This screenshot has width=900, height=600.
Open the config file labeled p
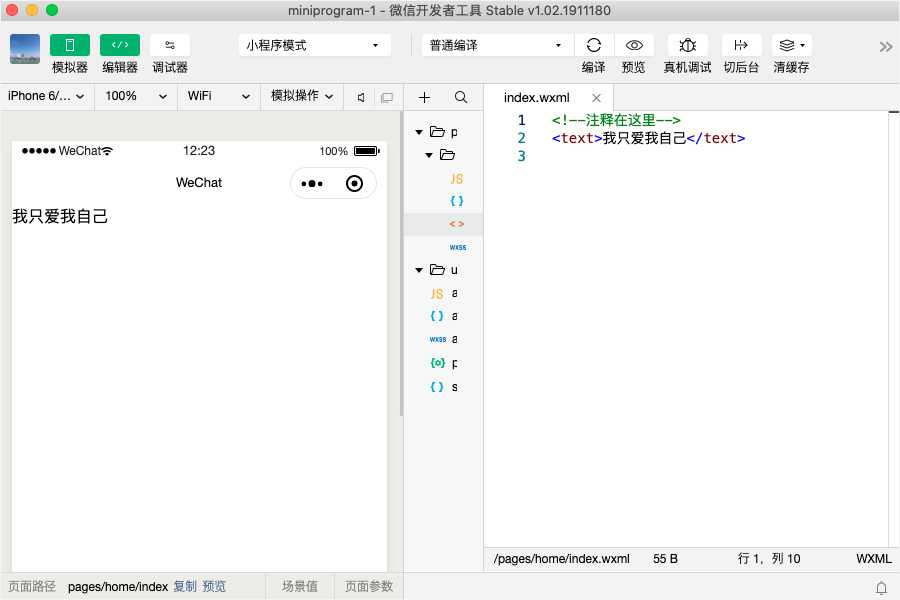coord(443,363)
